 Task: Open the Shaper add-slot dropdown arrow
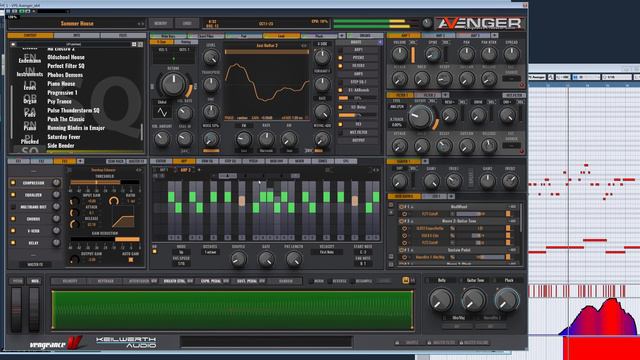pyautogui.click(x=425, y=161)
